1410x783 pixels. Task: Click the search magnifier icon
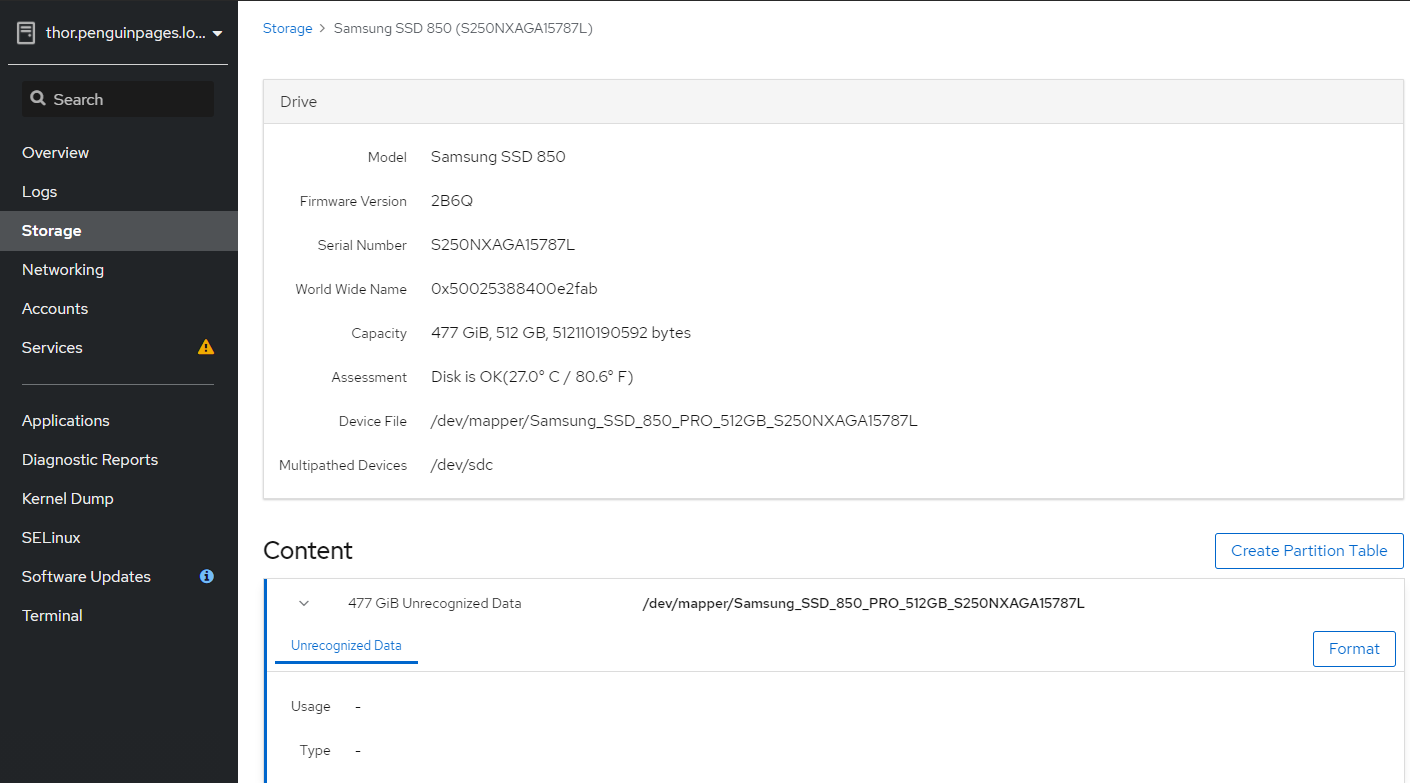(x=38, y=99)
